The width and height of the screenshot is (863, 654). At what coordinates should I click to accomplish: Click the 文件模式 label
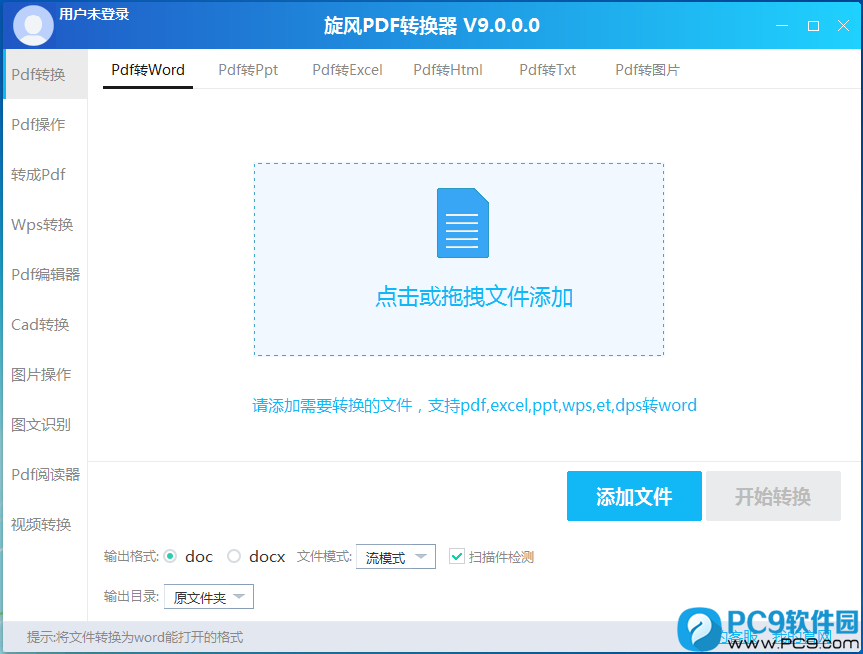(x=324, y=557)
